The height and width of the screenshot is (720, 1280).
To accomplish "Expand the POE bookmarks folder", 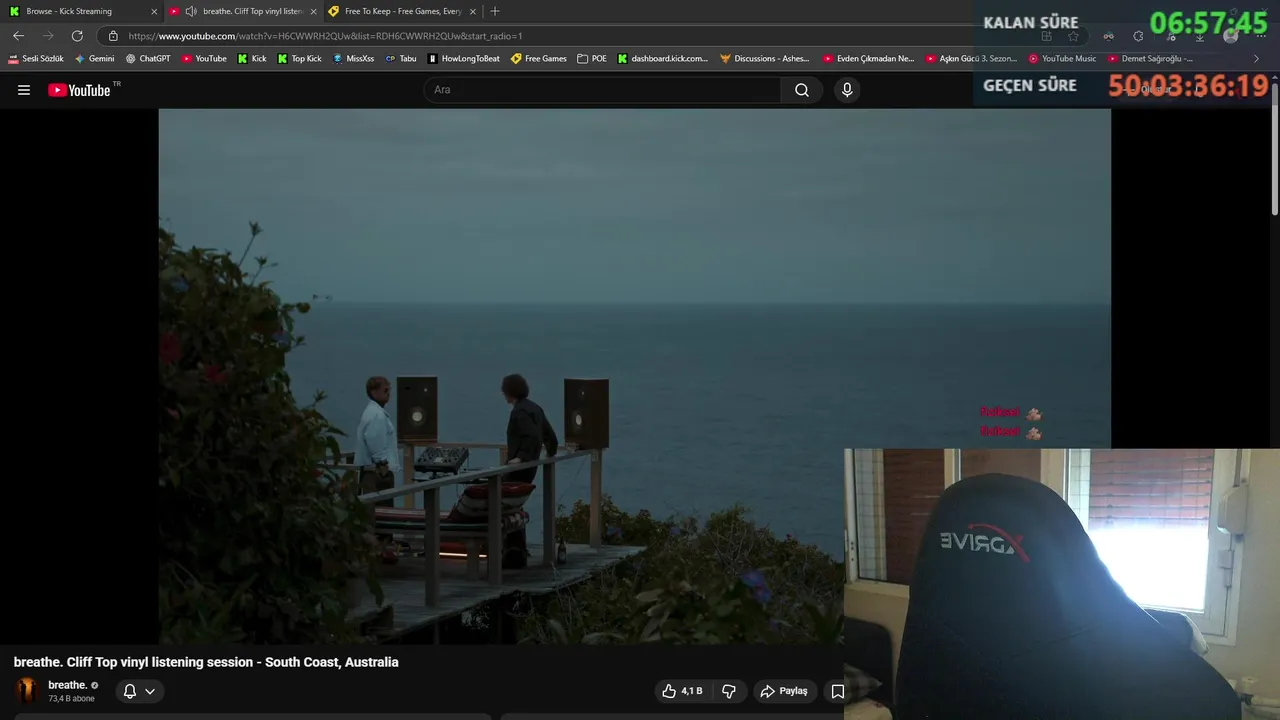I will click(x=592, y=59).
